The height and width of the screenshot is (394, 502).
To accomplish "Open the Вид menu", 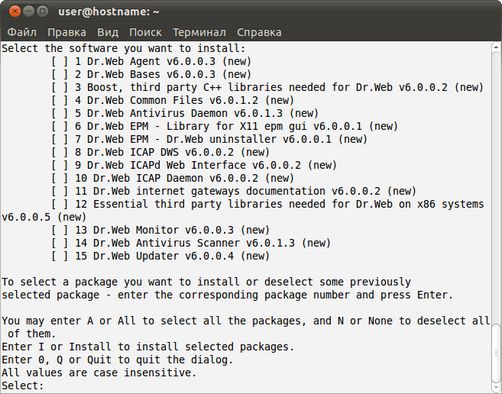I will pos(108,32).
